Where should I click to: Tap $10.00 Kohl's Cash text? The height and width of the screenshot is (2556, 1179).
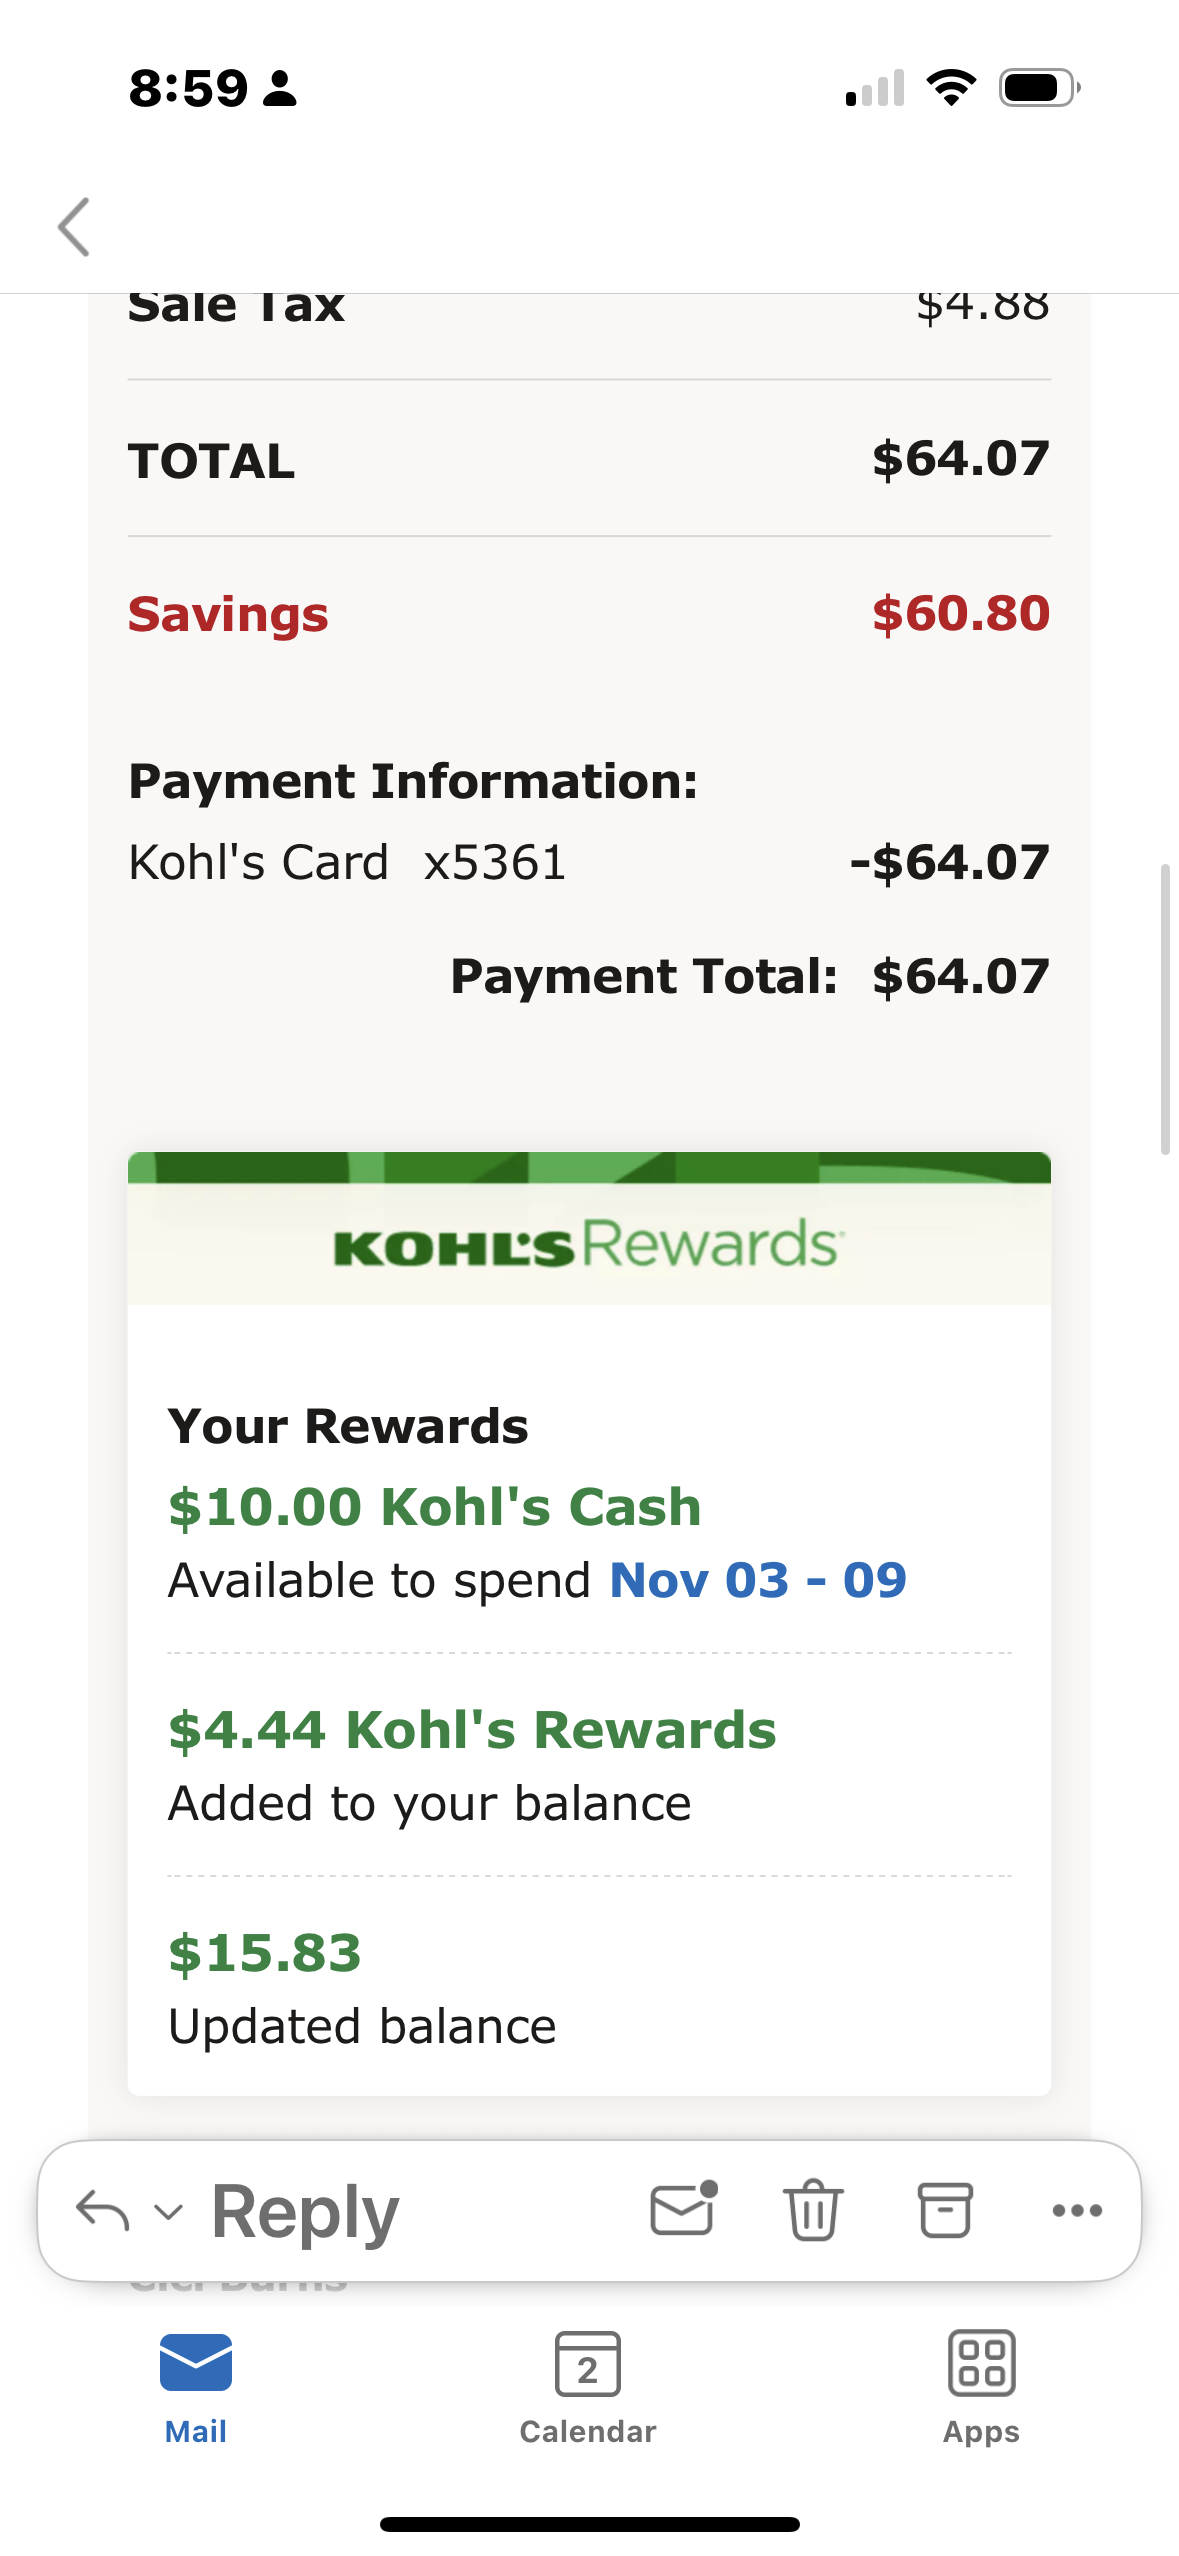point(435,1506)
